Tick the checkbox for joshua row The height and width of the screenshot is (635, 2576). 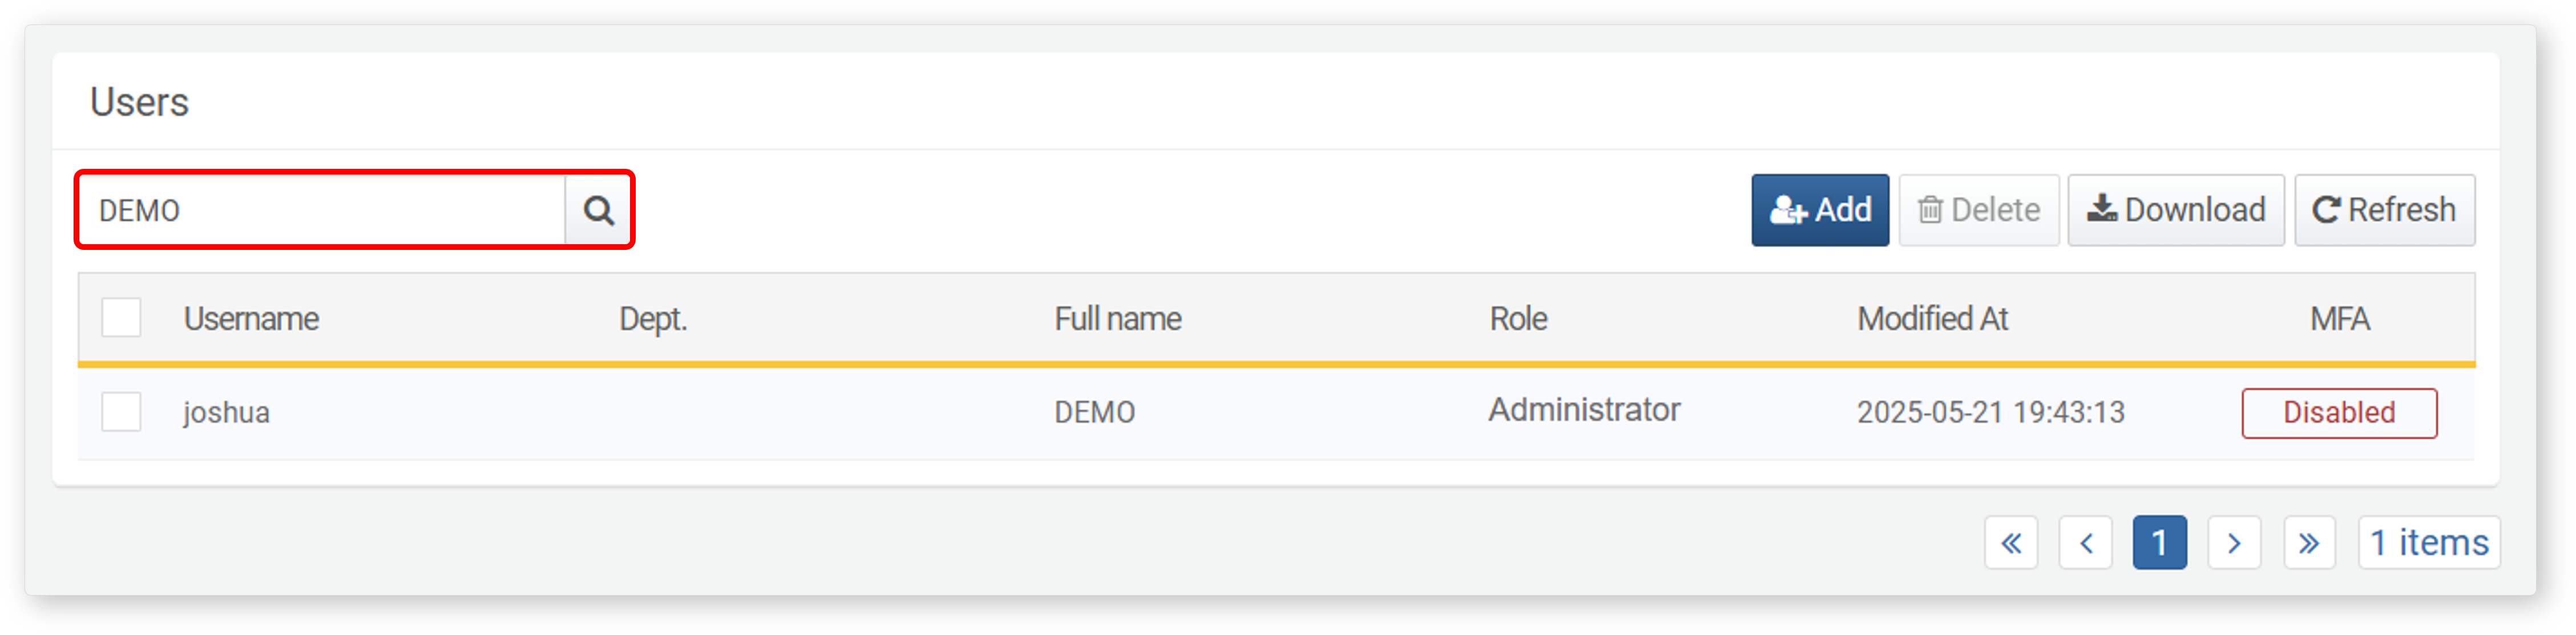coord(121,412)
